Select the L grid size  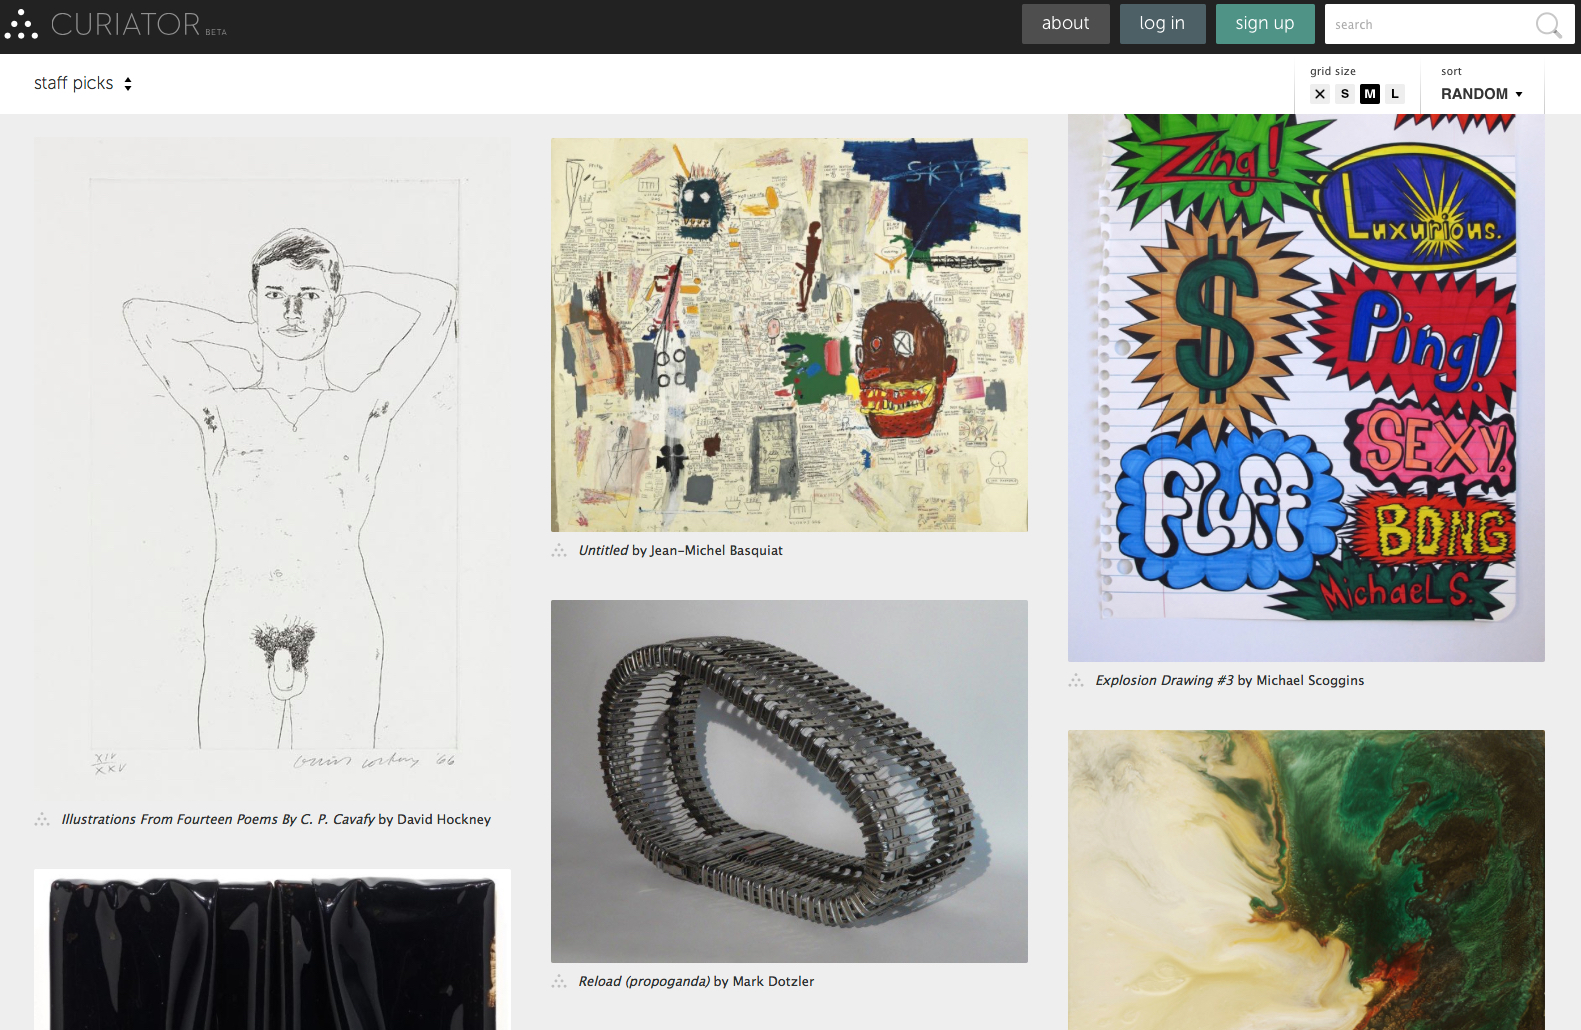point(1395,94)
